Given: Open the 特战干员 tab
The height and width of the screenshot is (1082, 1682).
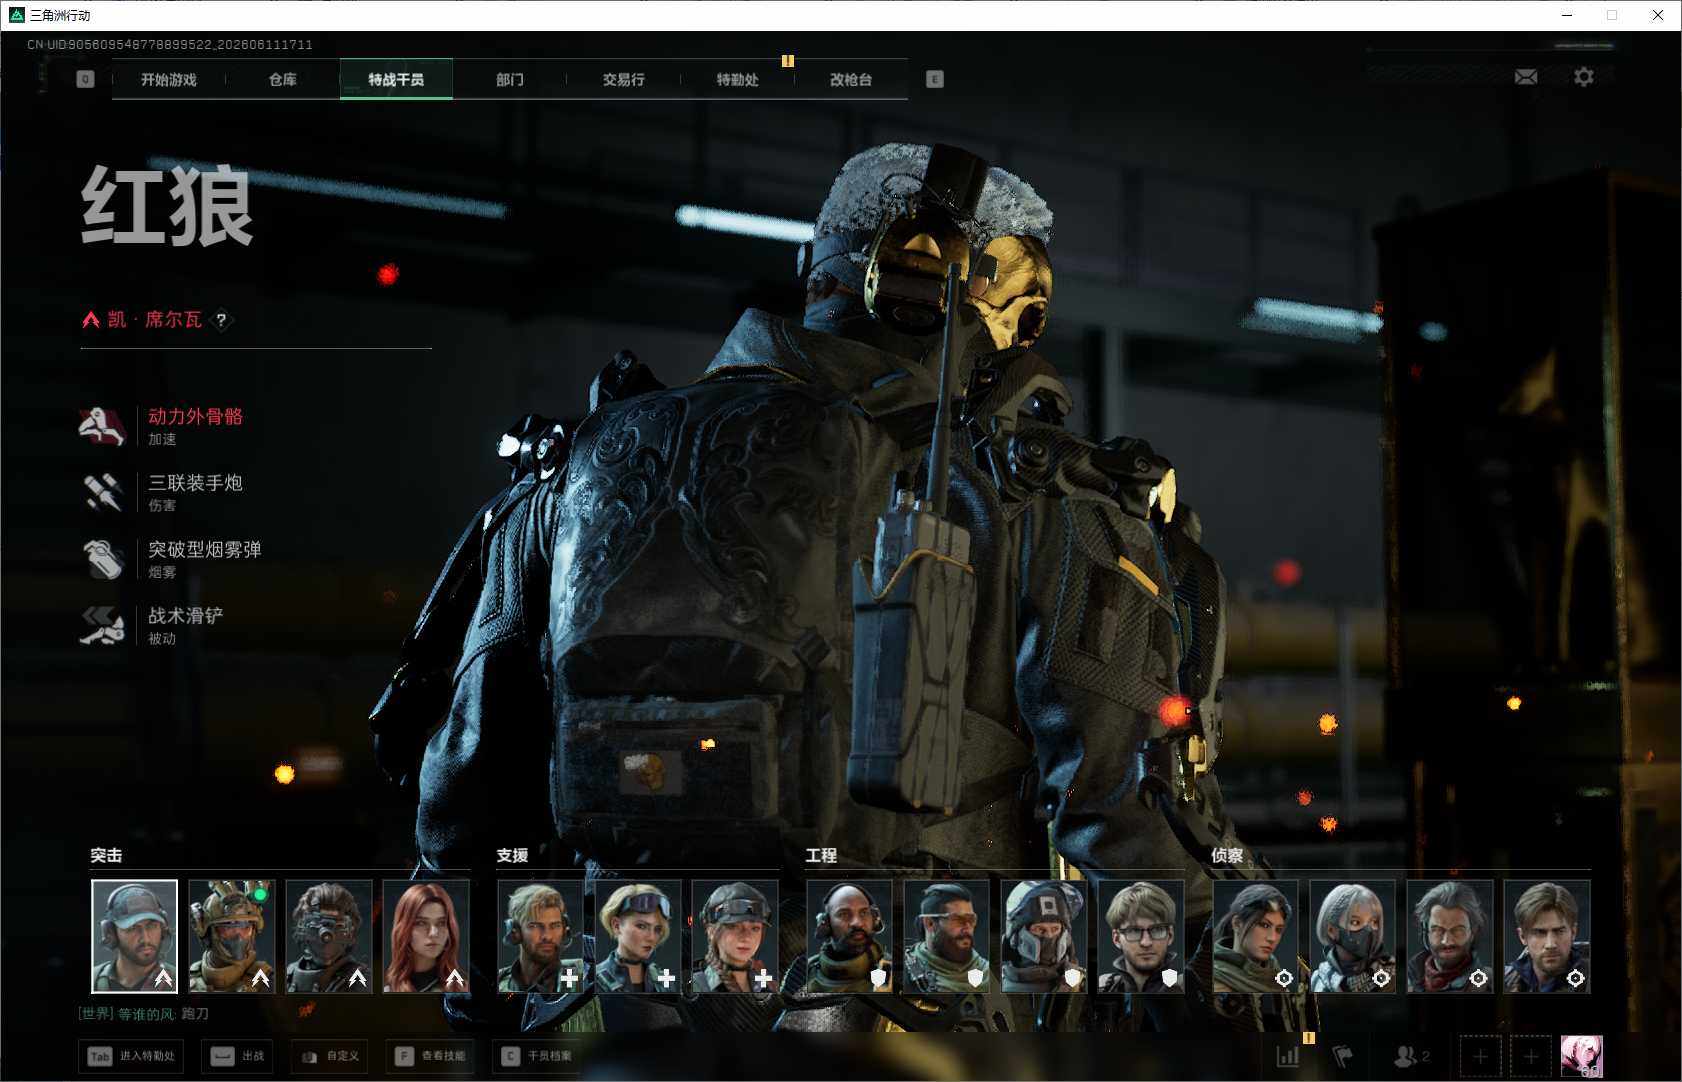Looking at the screenshot, I should click(396, 79).
